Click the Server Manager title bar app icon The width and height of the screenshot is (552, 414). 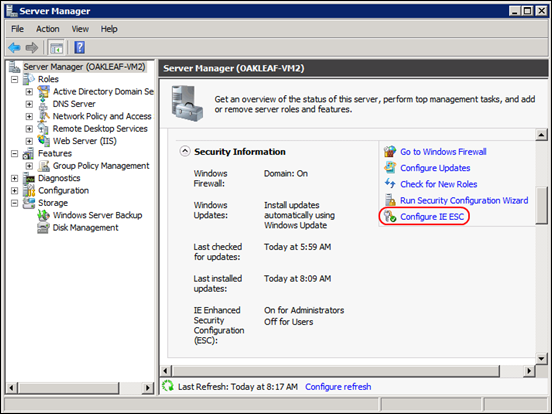(x=12, y=11)
